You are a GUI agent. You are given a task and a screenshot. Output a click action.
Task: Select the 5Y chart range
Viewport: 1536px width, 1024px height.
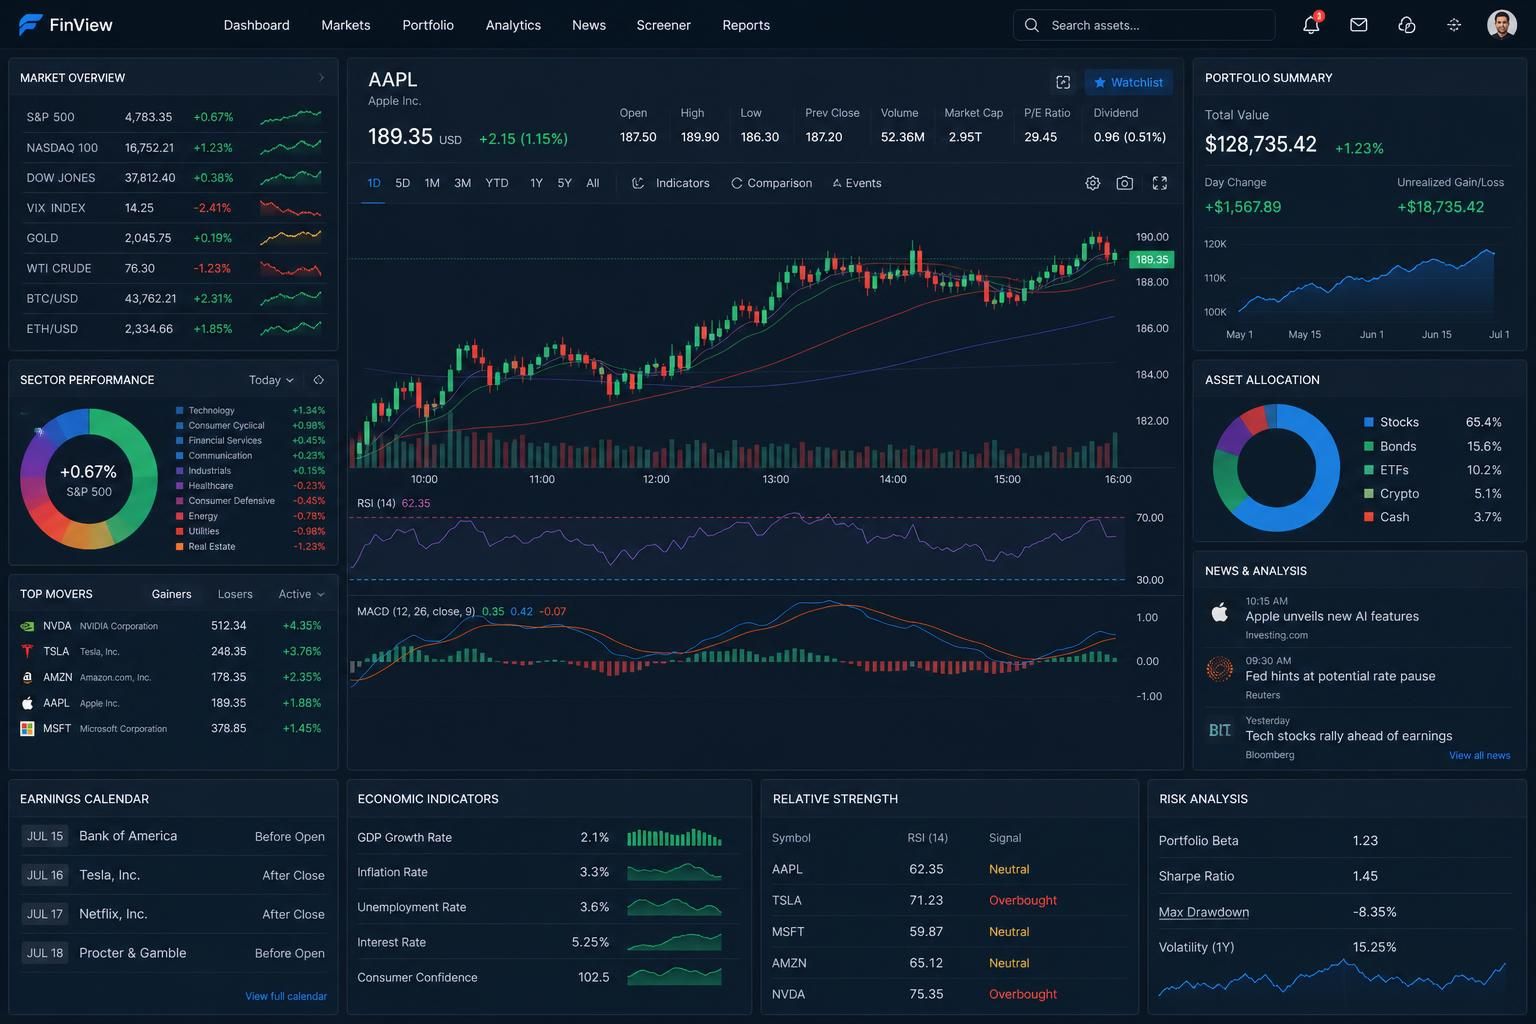564,183
